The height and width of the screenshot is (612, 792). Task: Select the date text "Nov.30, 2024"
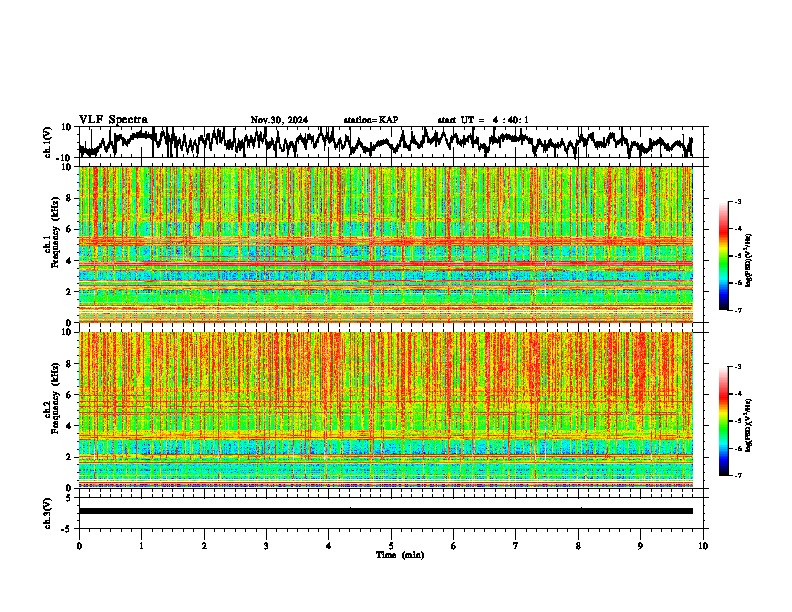point(279,120)
